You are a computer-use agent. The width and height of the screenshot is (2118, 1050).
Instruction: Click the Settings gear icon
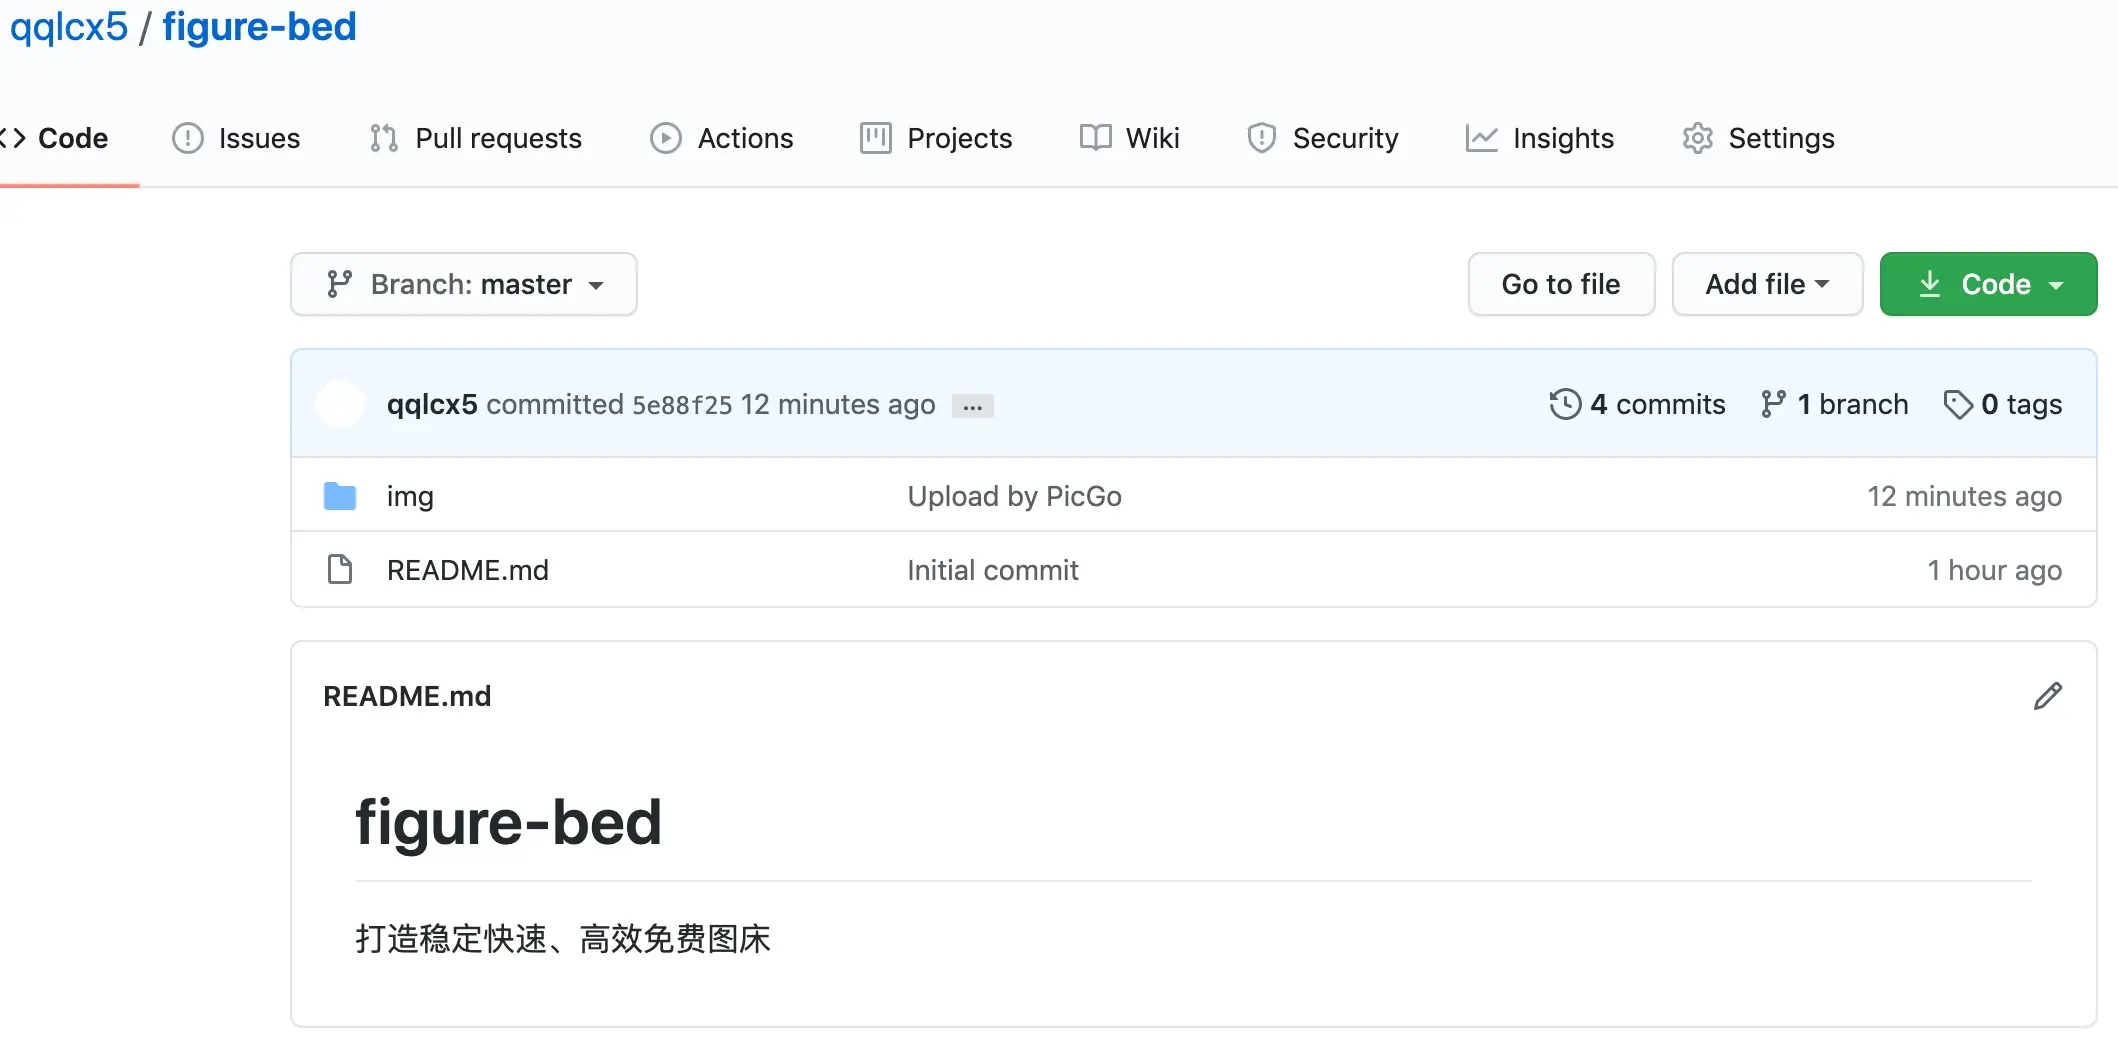[x=1697, y=138]
